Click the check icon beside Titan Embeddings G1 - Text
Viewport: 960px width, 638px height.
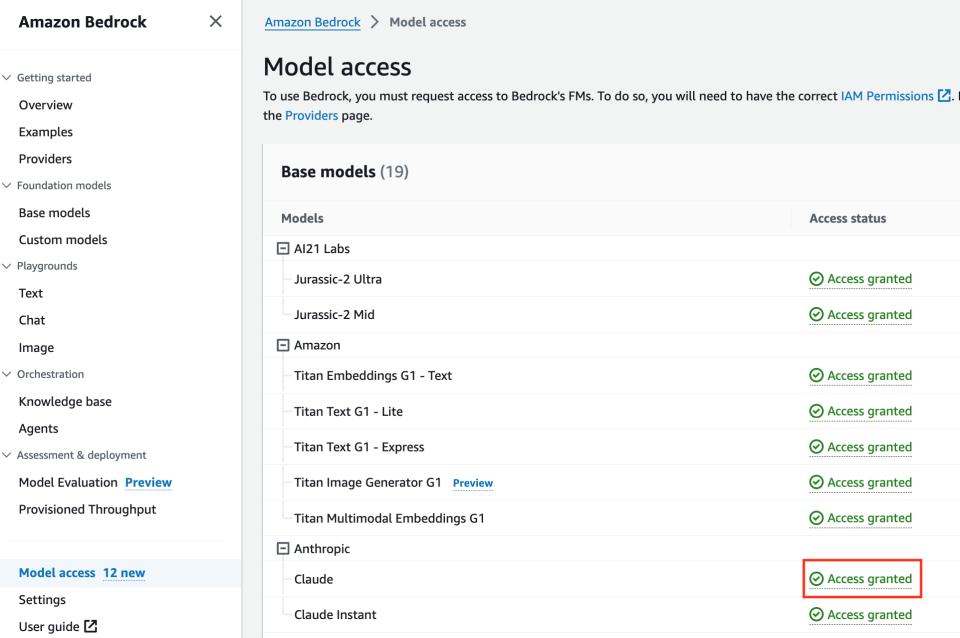815,375
